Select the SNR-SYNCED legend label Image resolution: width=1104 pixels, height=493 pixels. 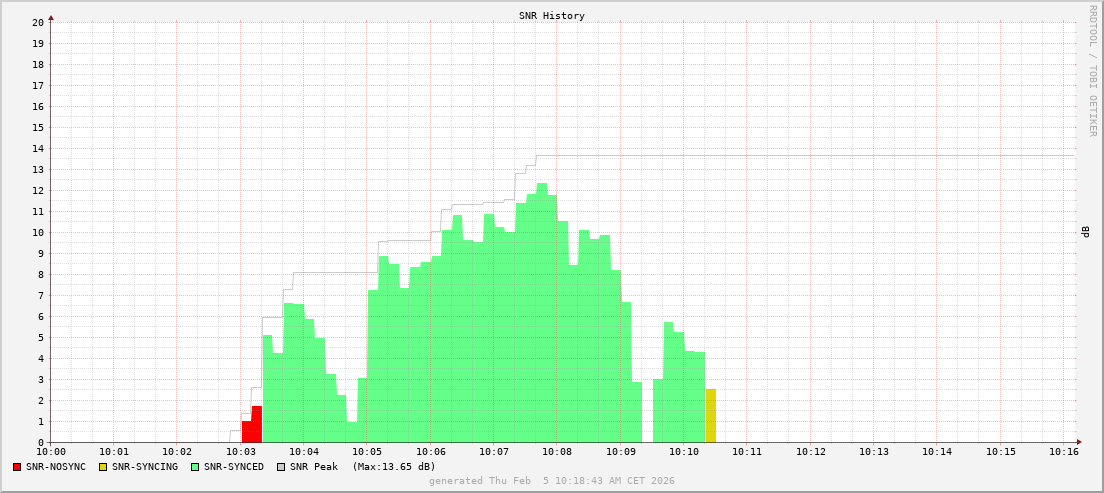tap(234, 467)
